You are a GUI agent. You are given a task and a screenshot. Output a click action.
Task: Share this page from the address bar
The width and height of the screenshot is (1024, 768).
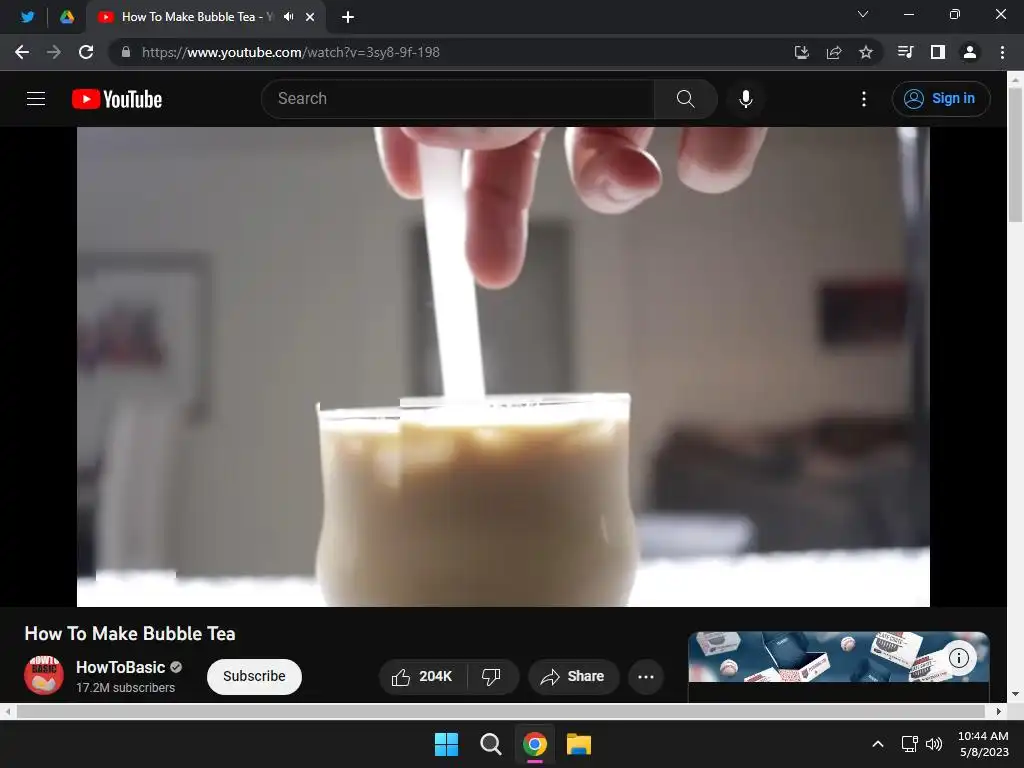click(834, 52)
